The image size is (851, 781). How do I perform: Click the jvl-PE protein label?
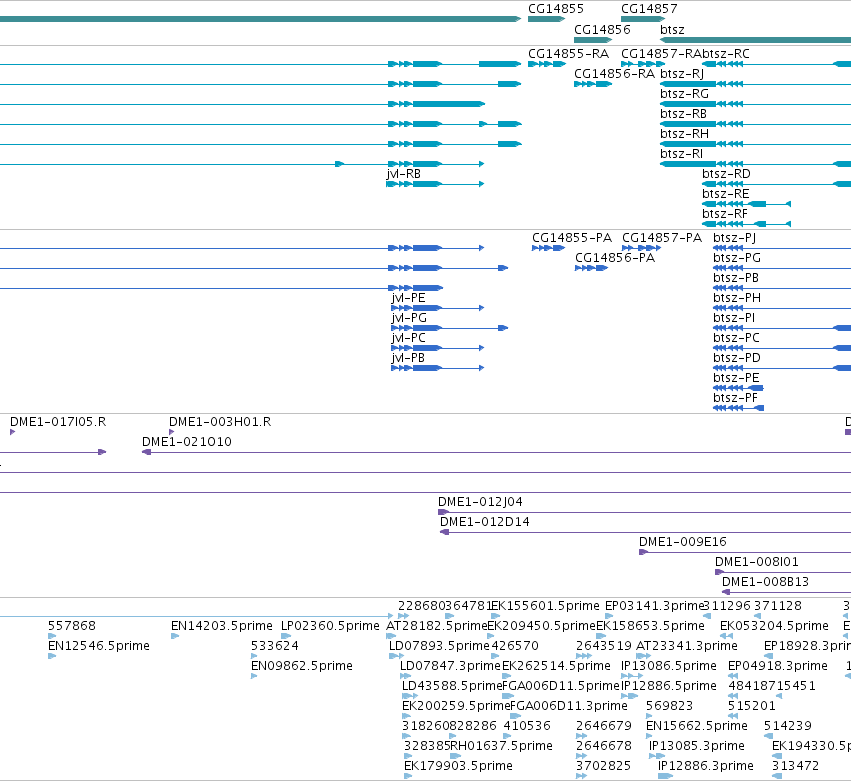coord(408,298)
